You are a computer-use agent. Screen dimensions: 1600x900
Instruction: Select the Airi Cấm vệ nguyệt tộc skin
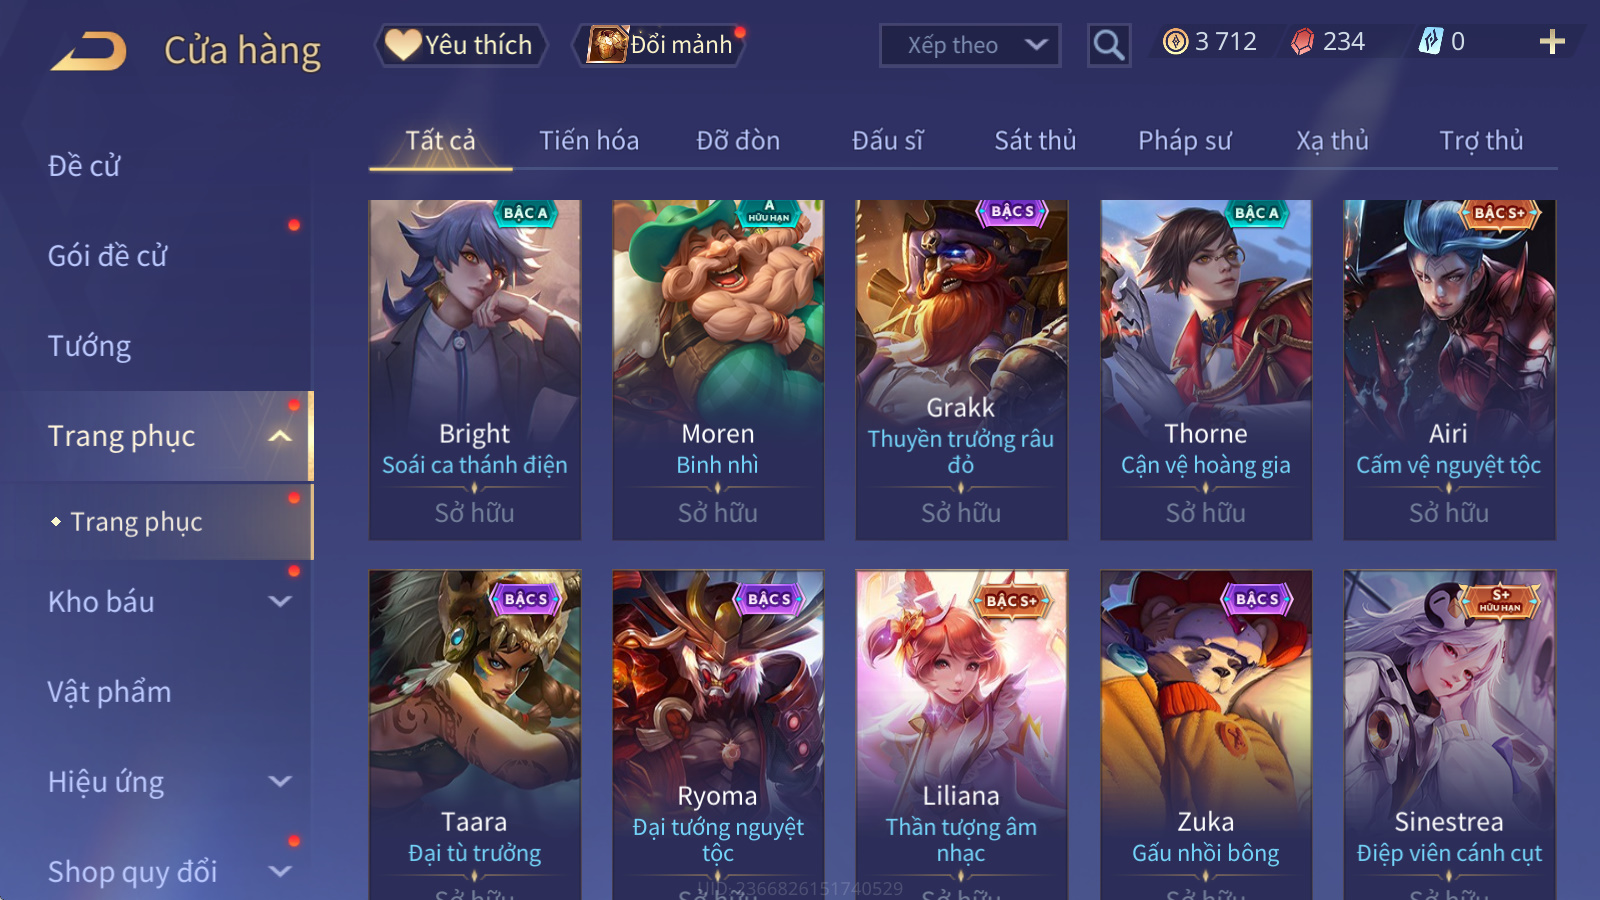click(1449, 370)
